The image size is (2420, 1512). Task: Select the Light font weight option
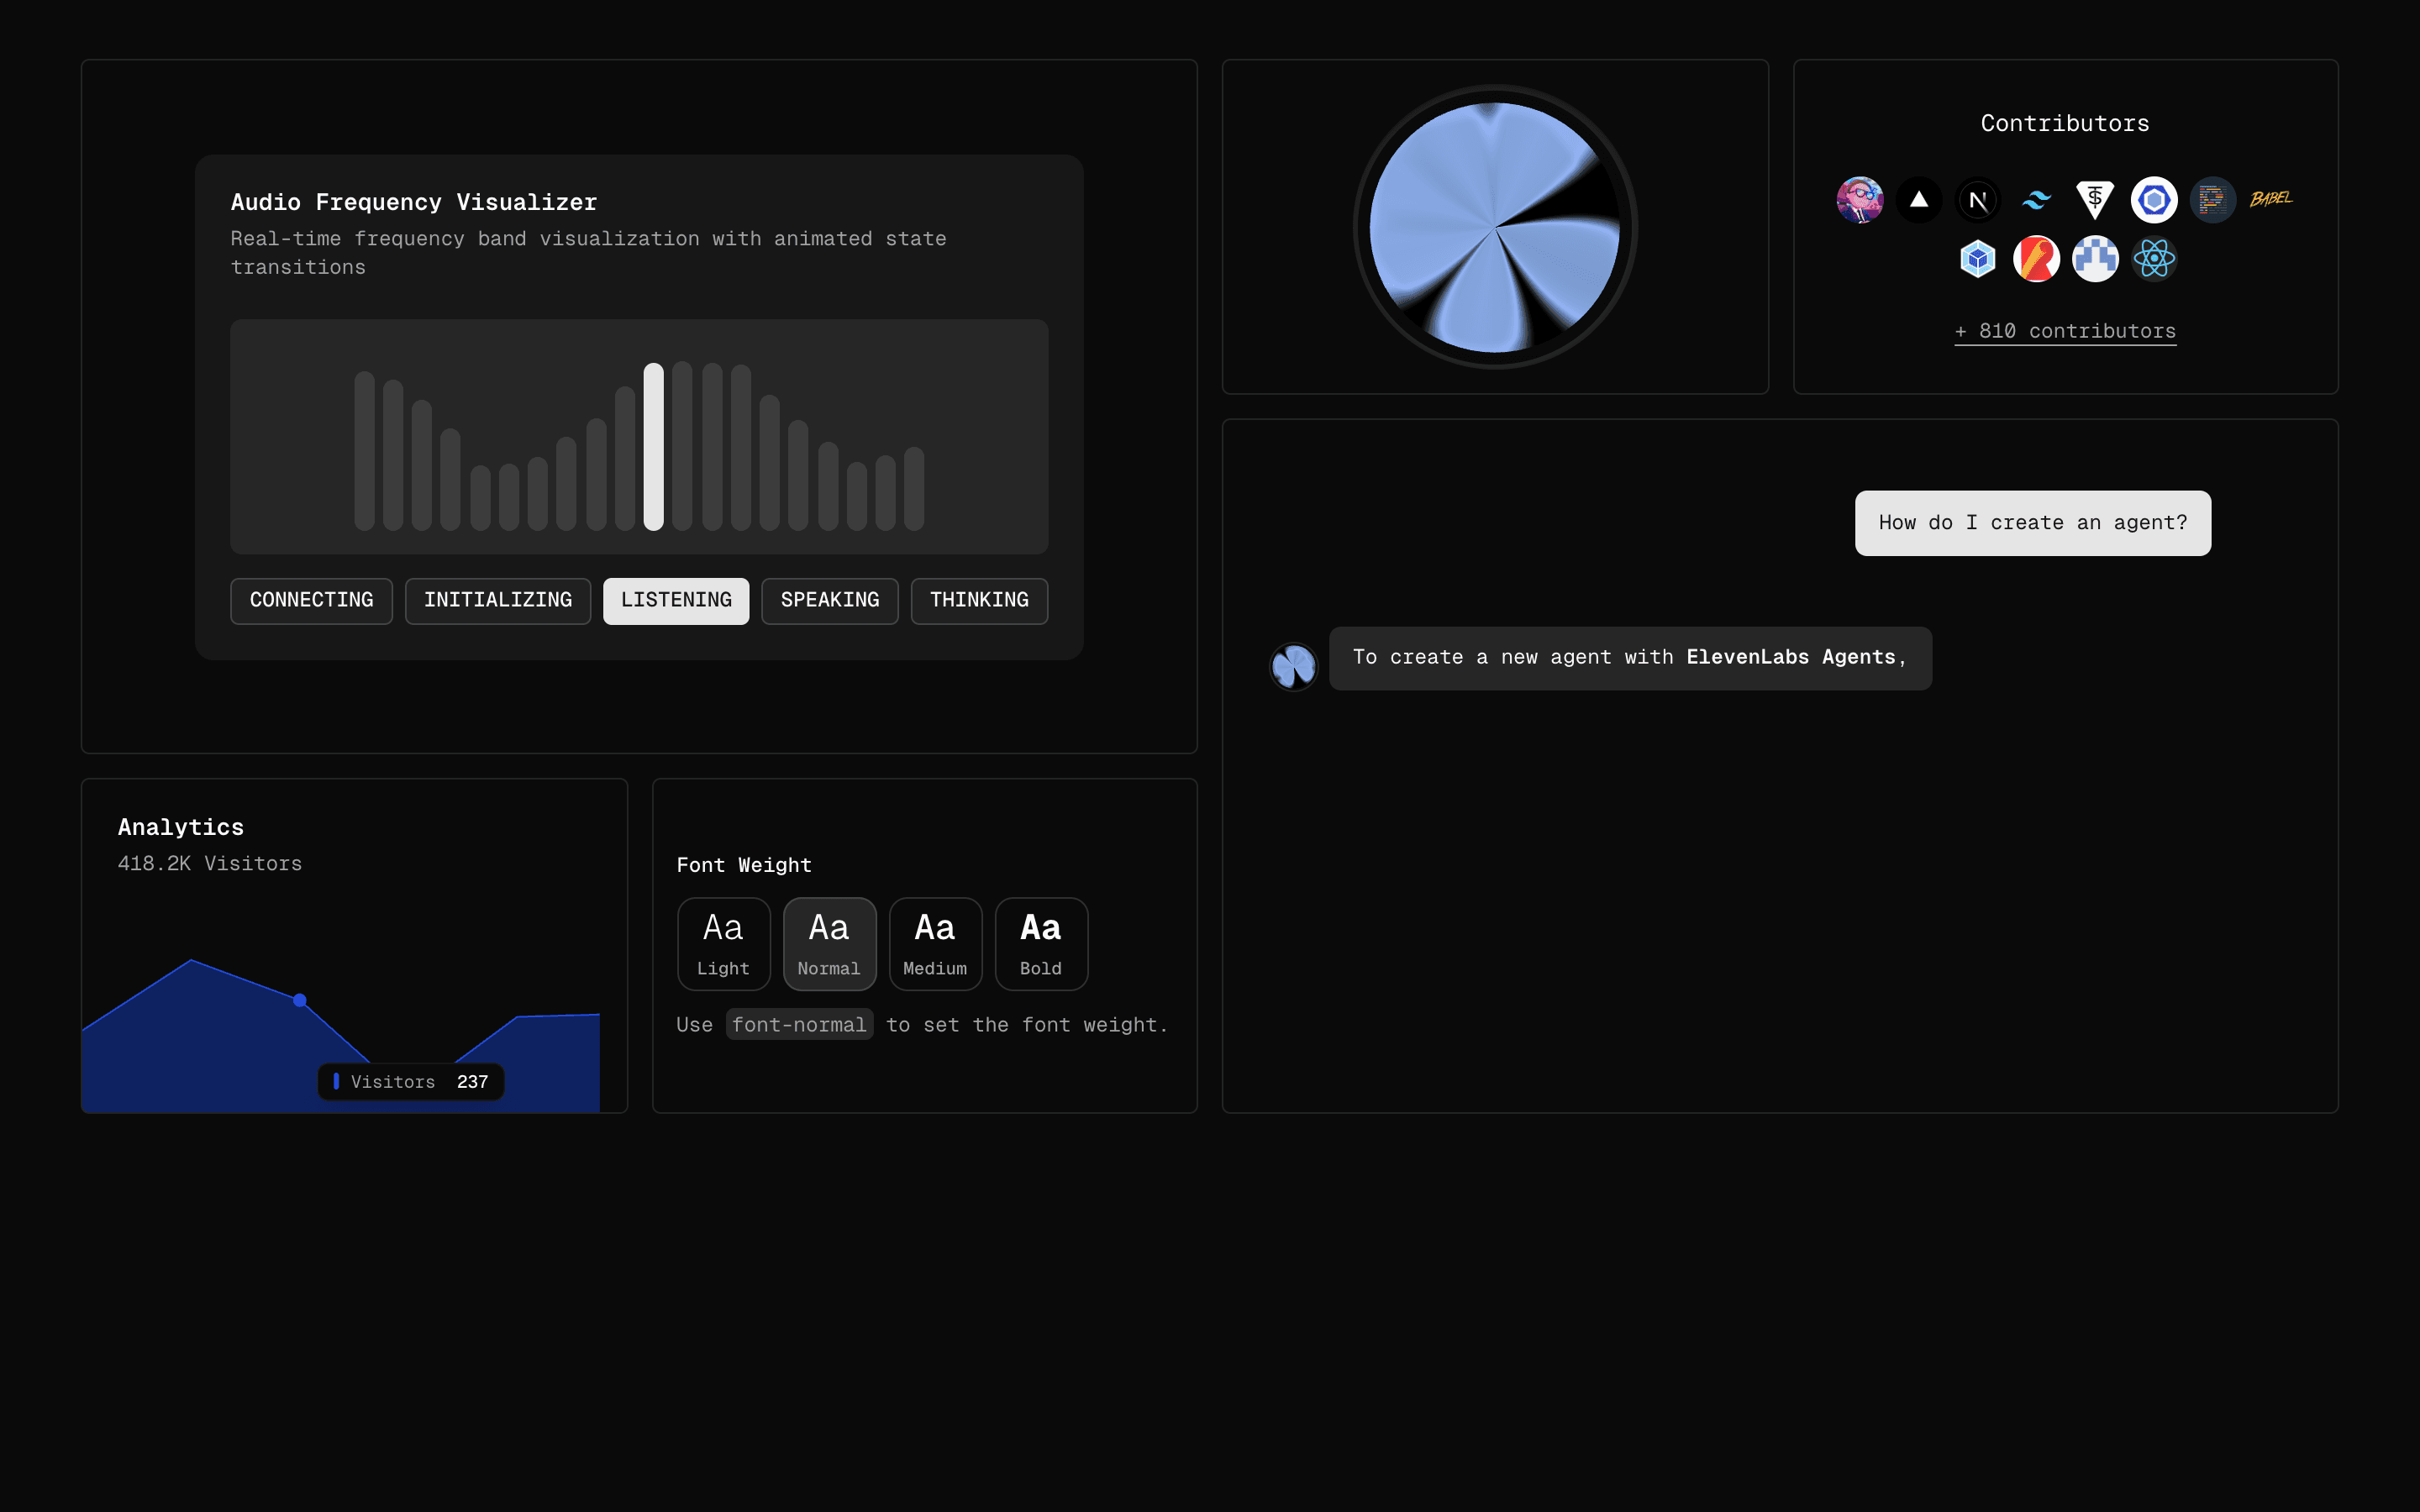coord(723,943)
